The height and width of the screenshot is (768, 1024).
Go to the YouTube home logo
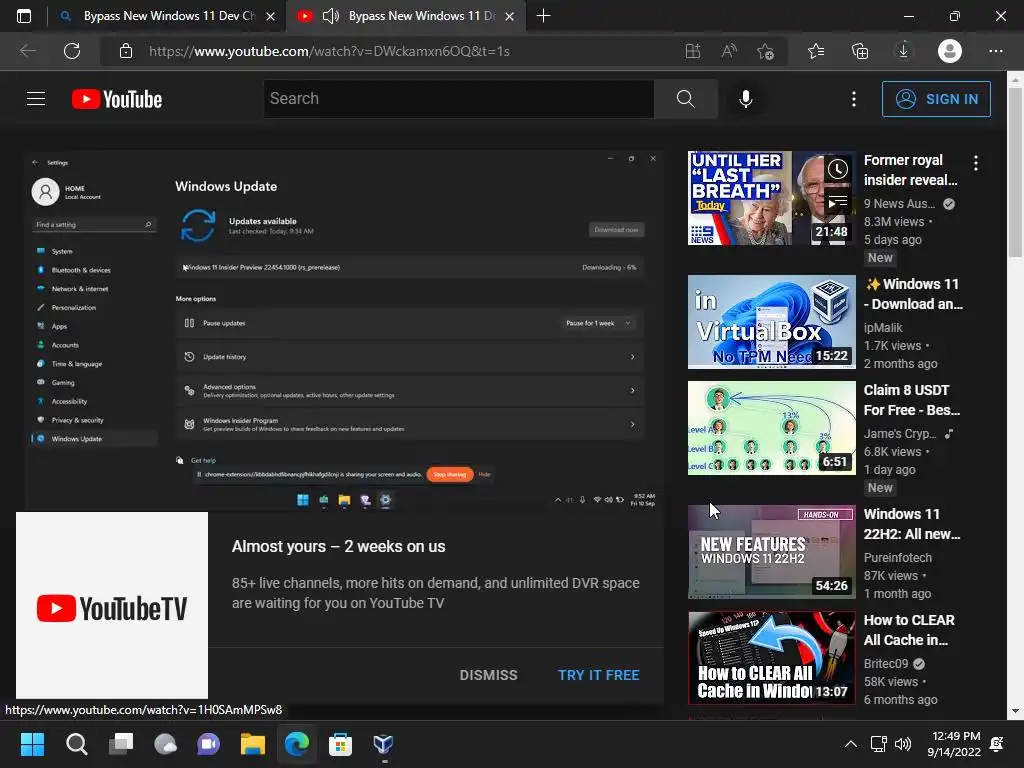tap(117, 99)
